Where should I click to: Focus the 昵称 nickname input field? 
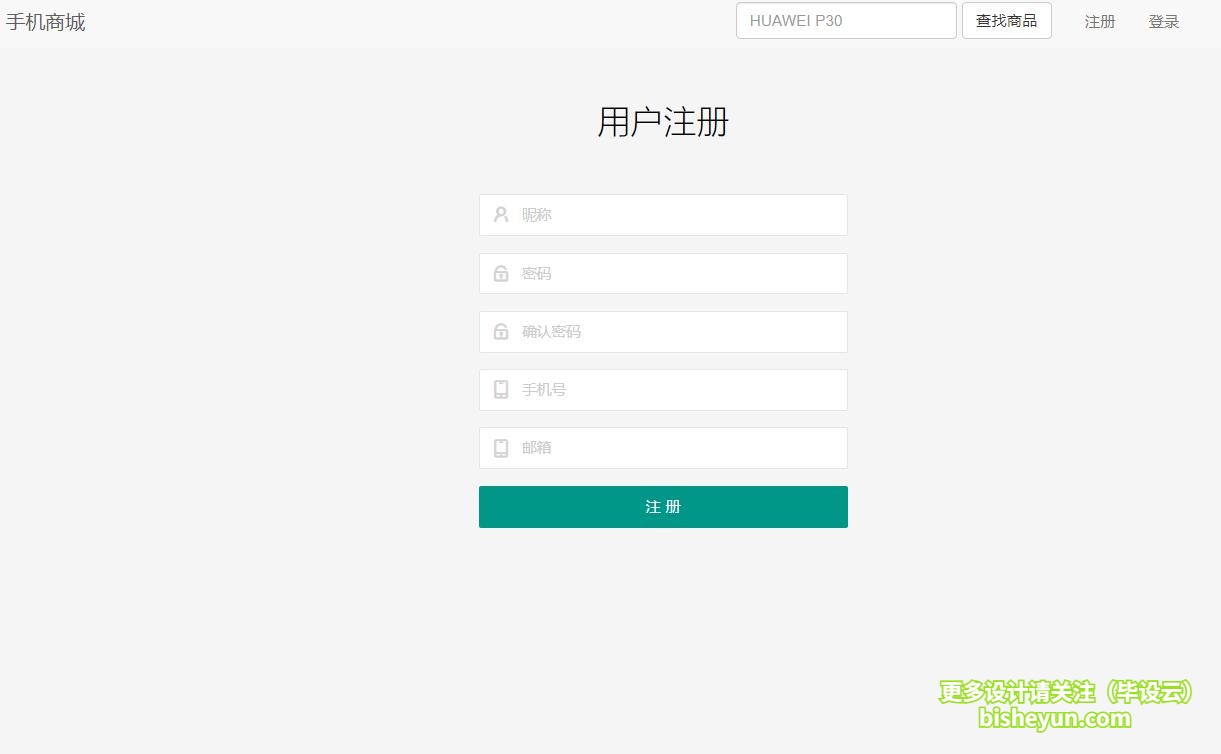pos(680,215)
